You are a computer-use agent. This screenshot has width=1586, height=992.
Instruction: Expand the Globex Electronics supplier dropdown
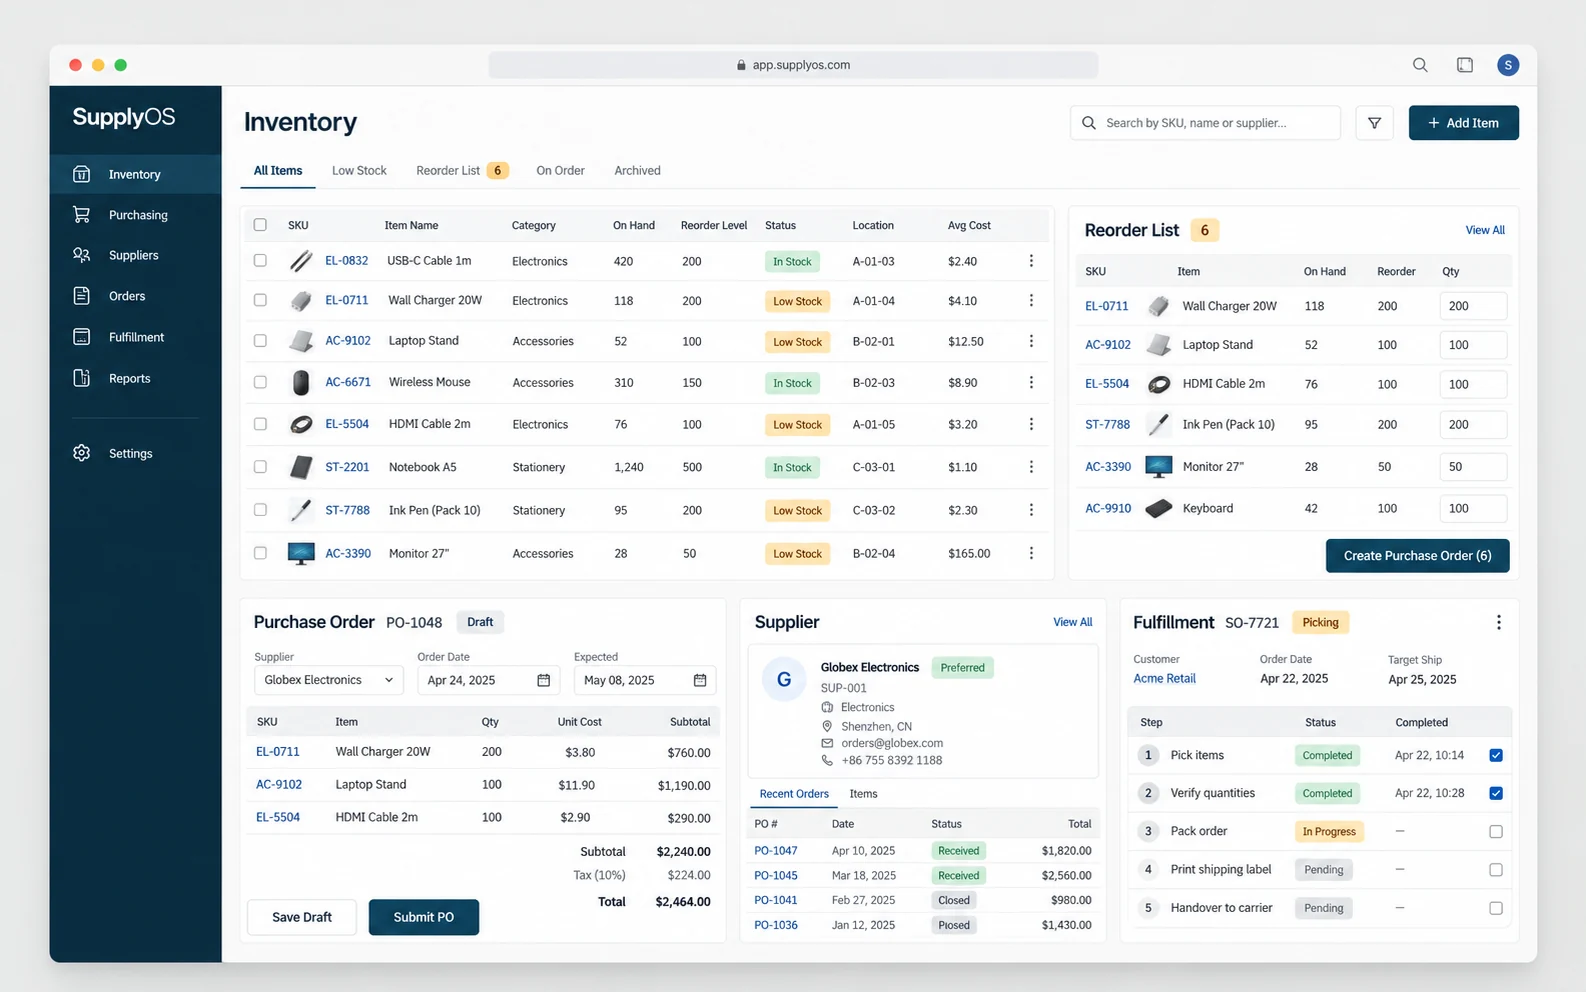(329, 680)
